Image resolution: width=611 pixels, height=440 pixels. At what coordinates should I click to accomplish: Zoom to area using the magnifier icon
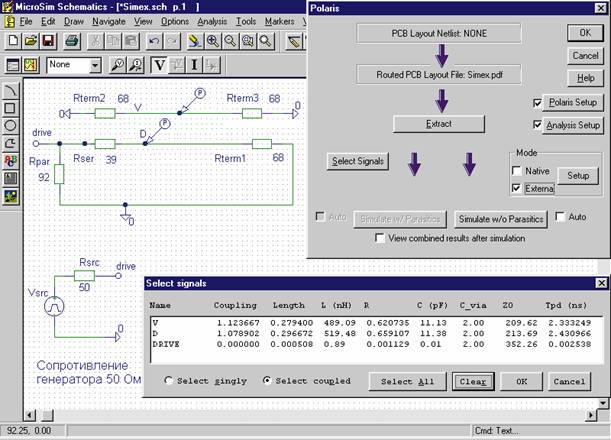pos(248,41)
